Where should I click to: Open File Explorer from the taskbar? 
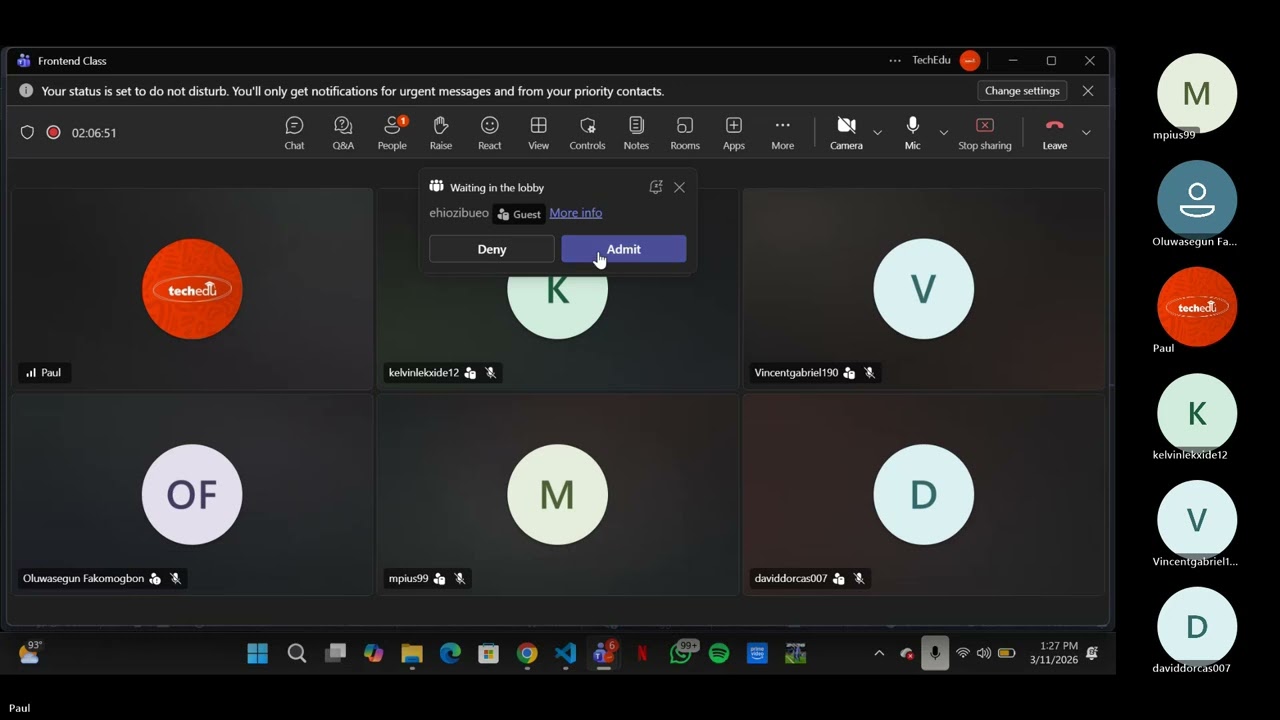[x=412, y=654]
